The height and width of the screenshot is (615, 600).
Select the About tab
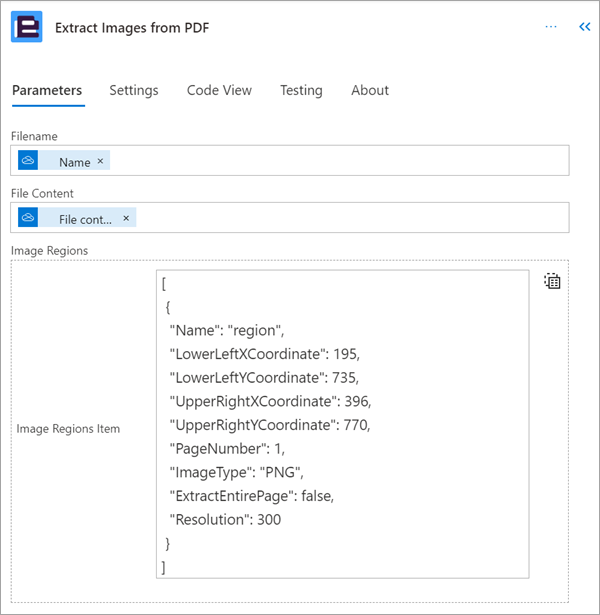370,90
